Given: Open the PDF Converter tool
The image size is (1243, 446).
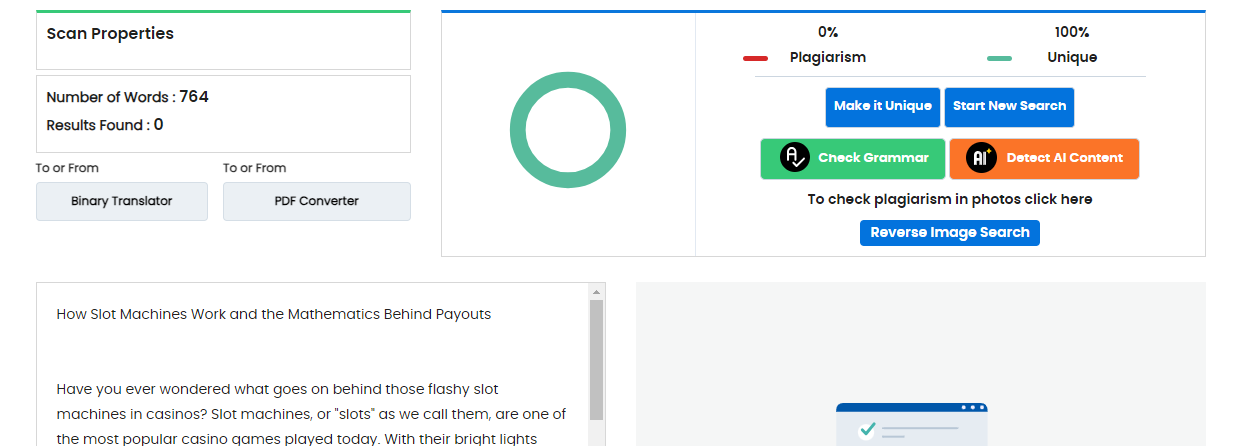Looking at the screenshot, I should tap(316, 201).
